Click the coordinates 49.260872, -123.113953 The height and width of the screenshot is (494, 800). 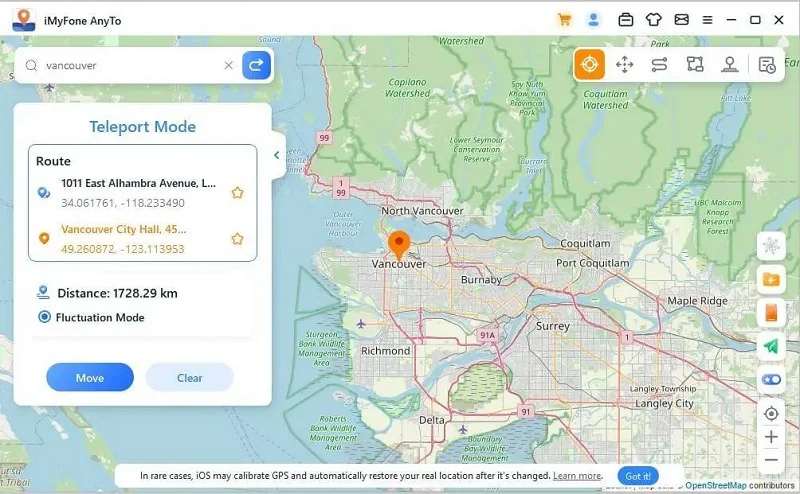coord(122,249)
